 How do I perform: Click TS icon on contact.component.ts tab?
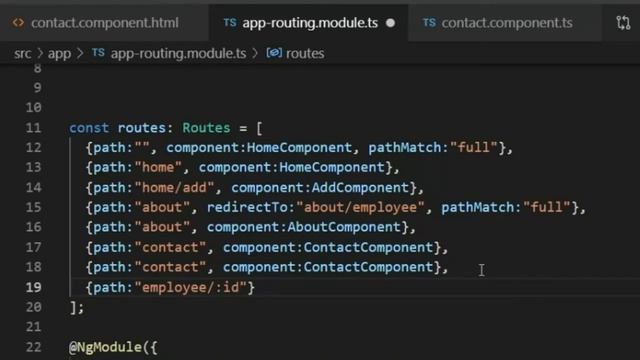[x=429, y=23]
